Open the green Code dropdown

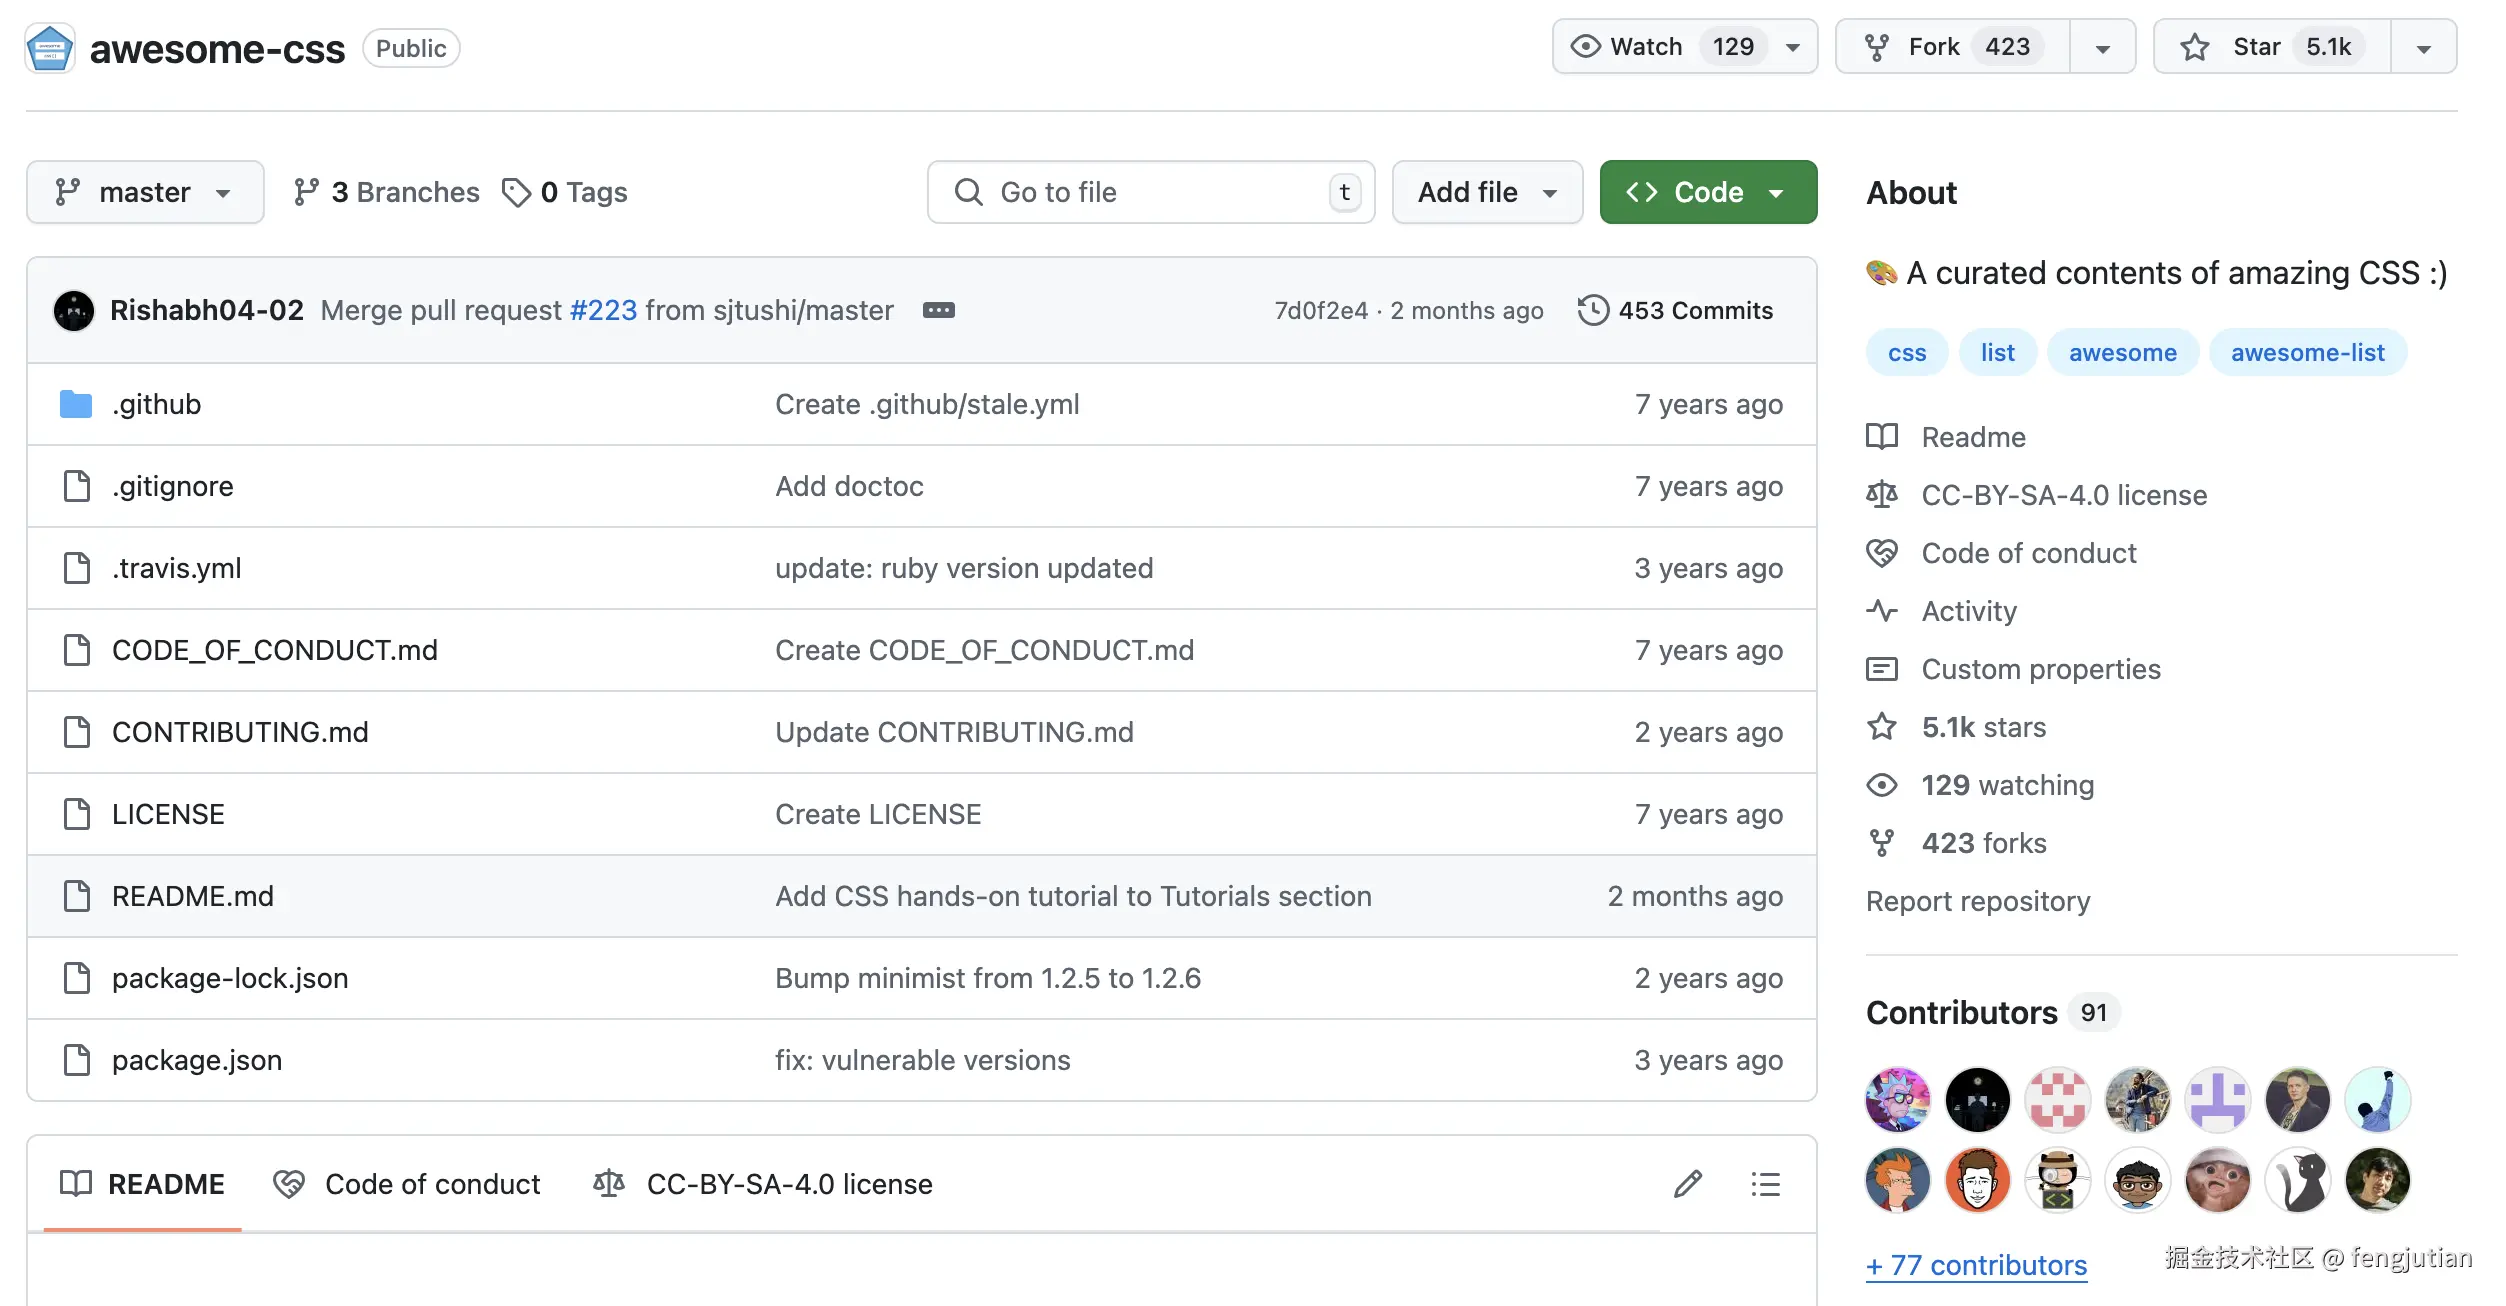[x=1708, y=192]
